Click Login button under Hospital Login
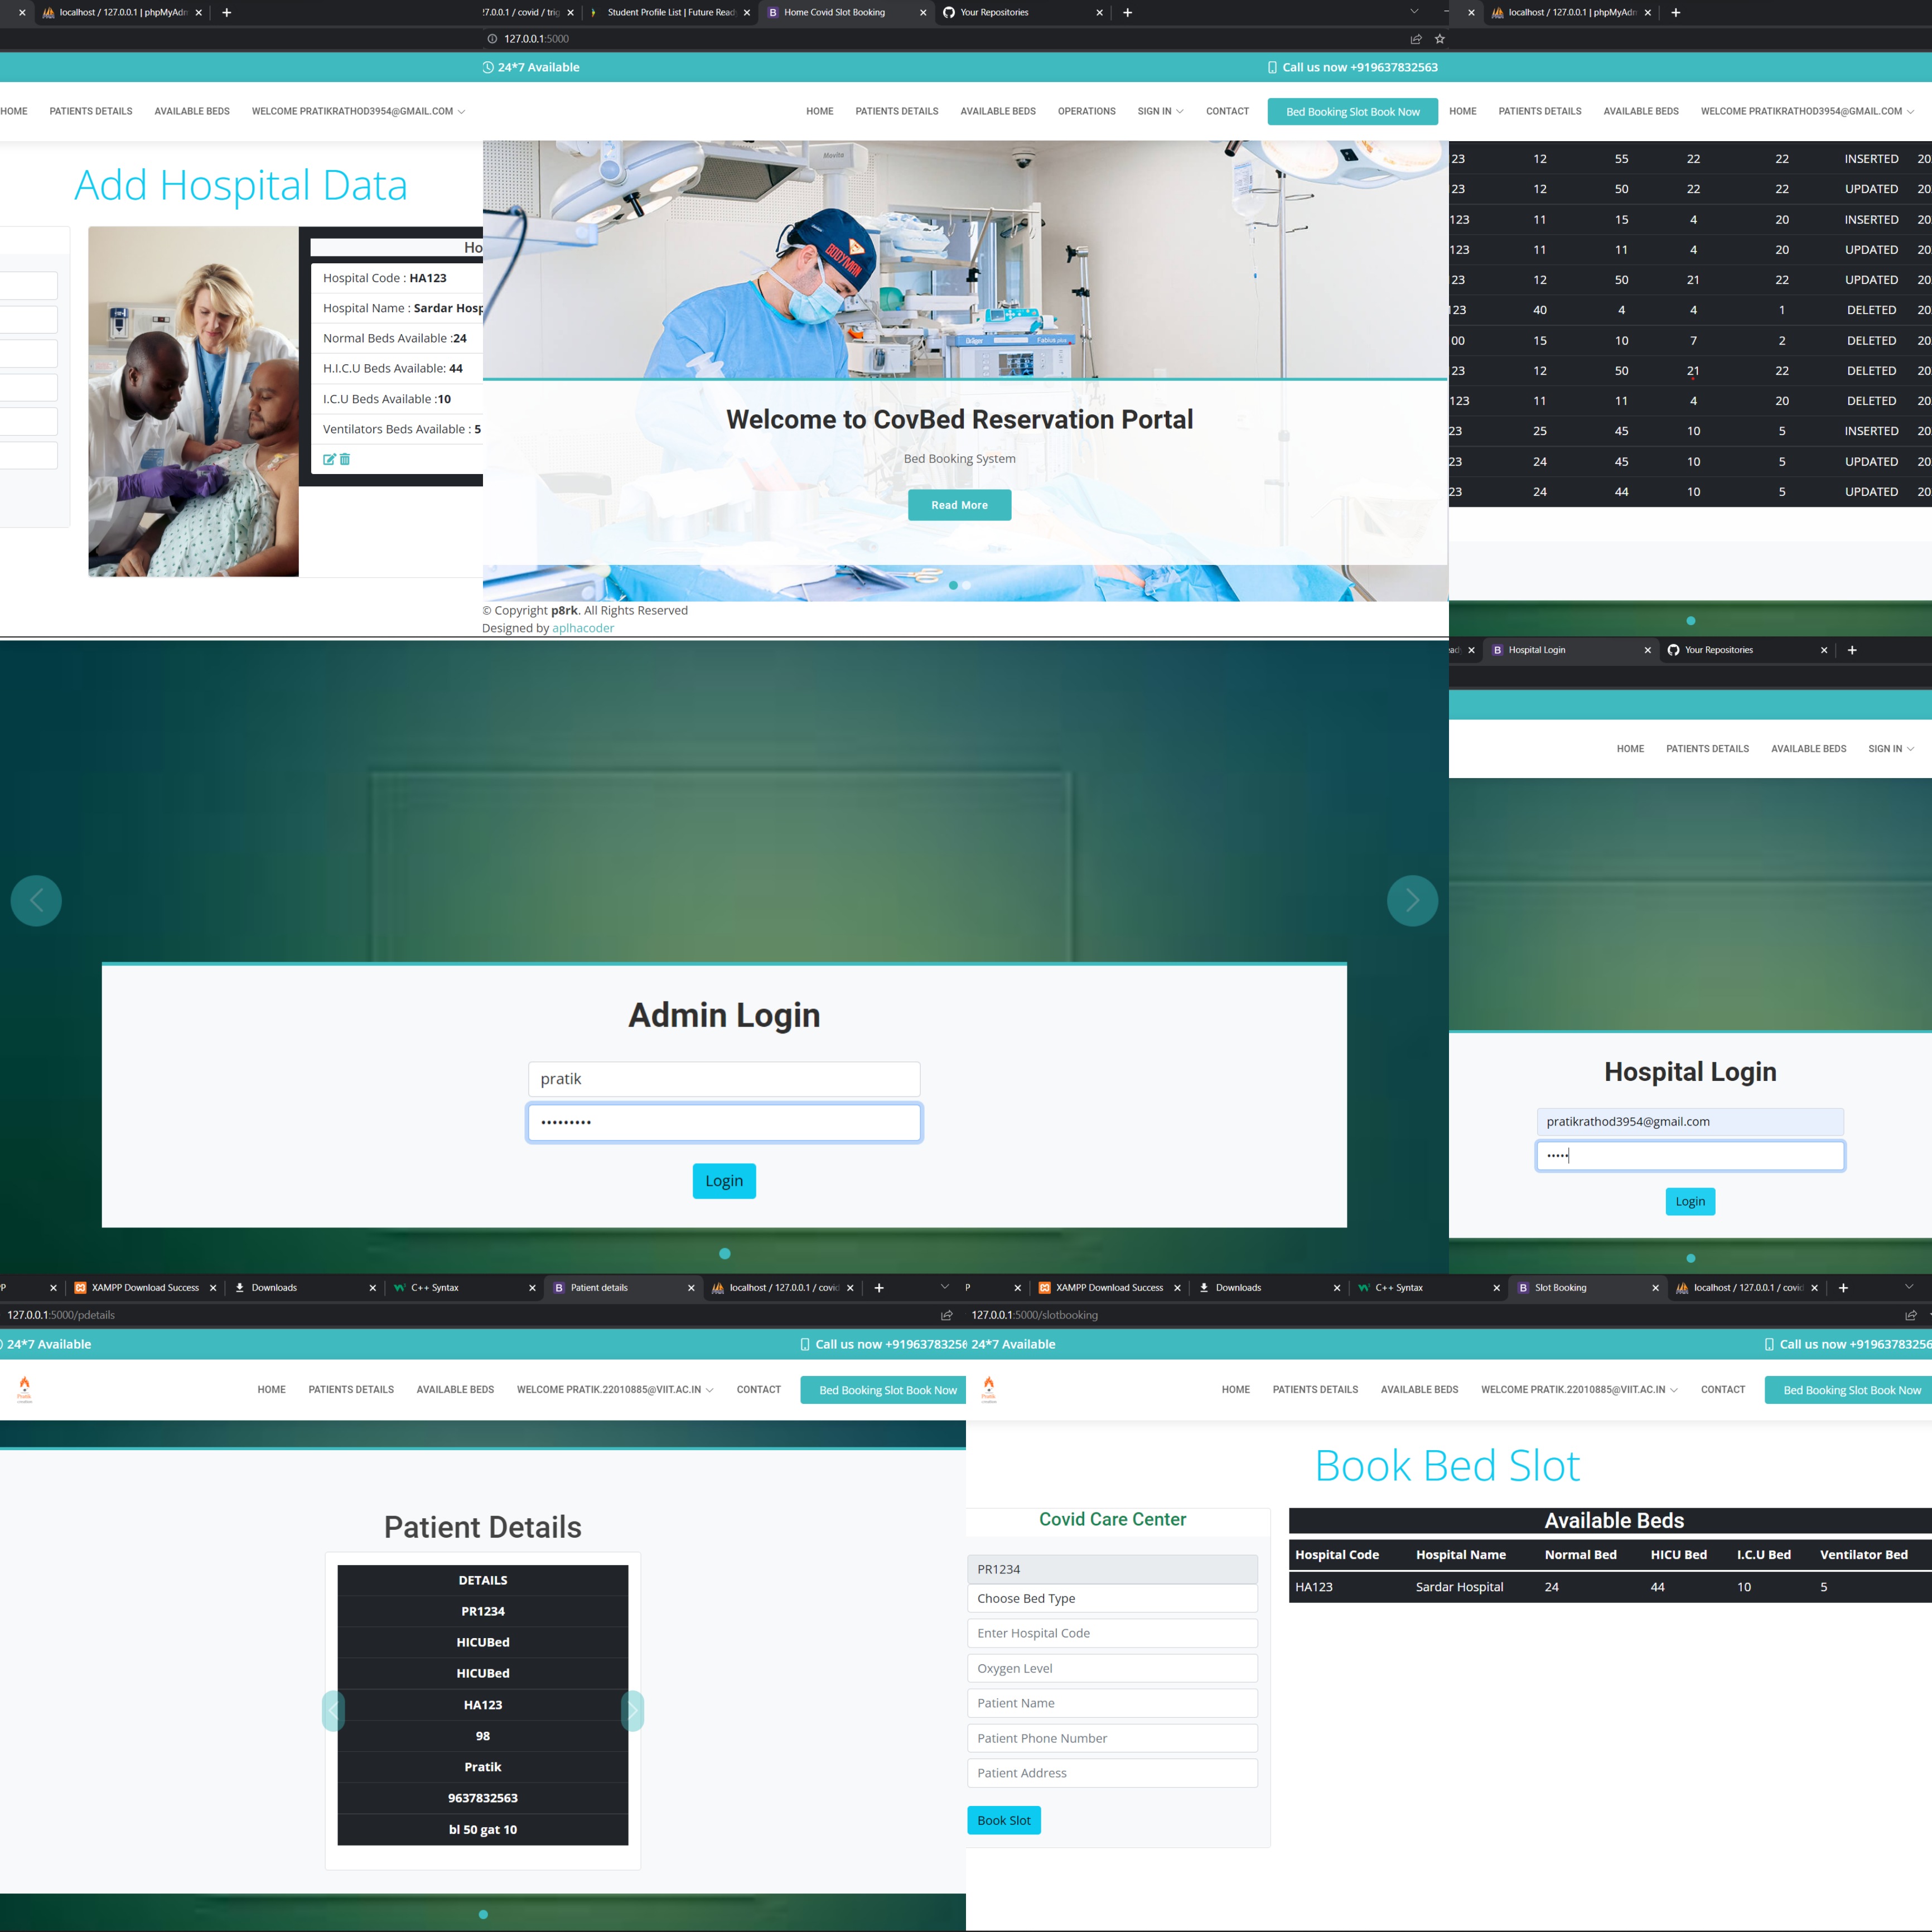Screen dimensions: 1932x1932 [x=1690, y=1201]
